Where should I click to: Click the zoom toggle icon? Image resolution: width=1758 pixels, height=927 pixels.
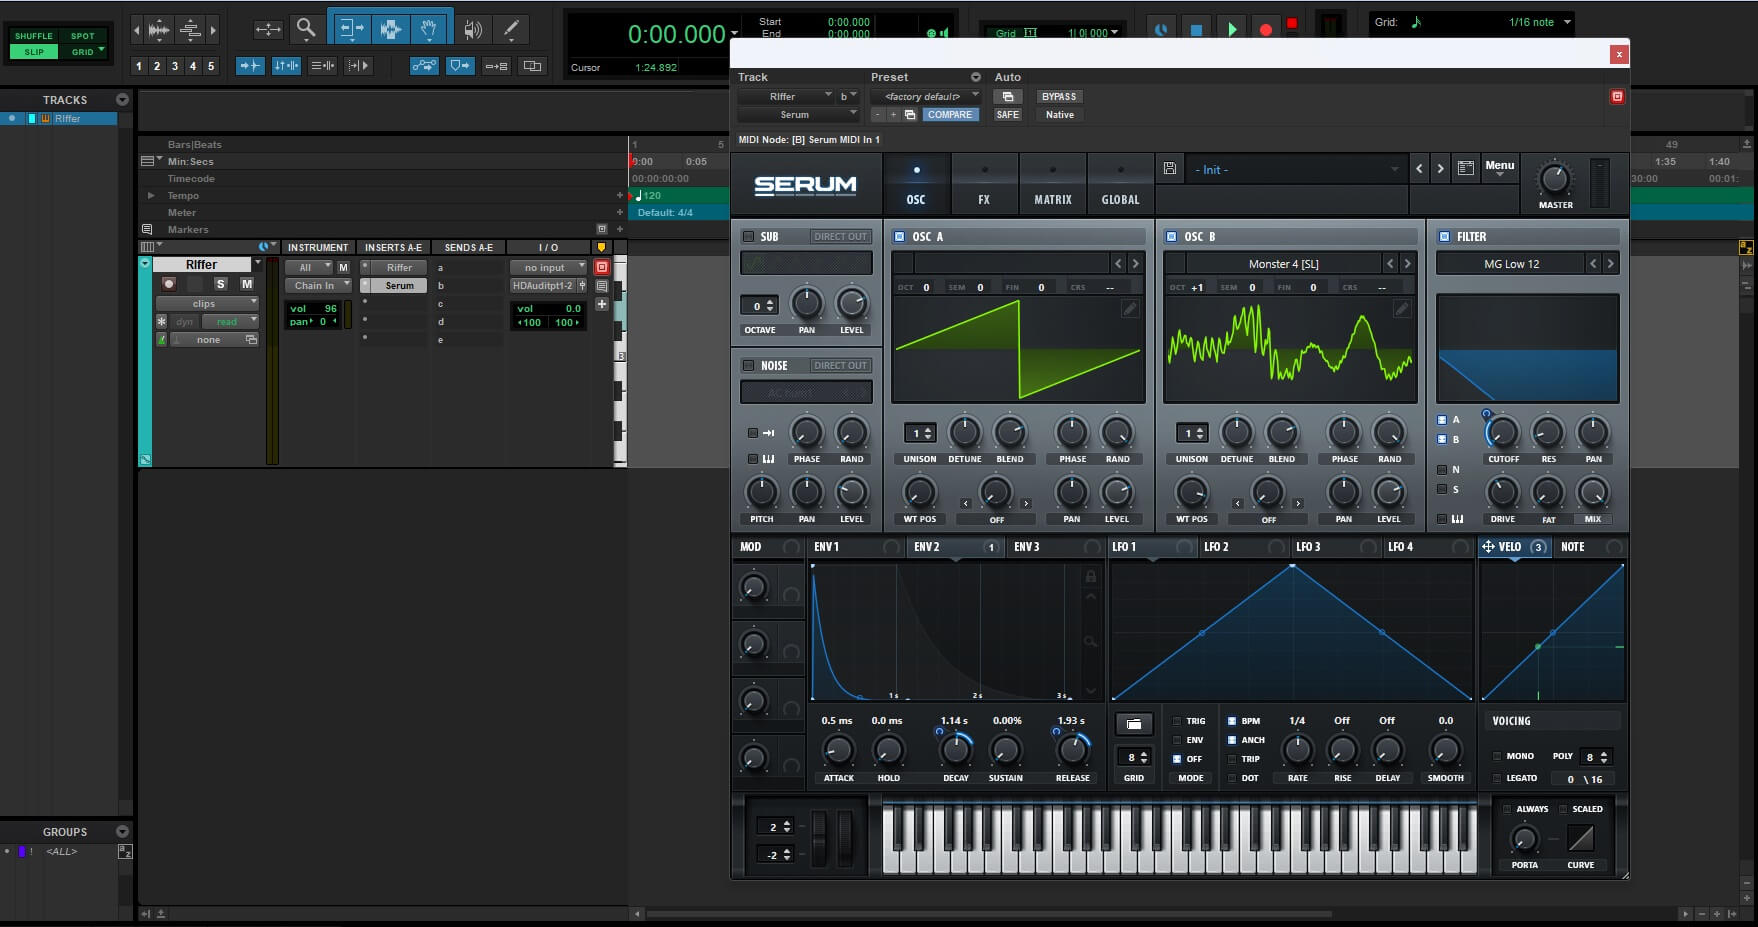click(x=268, y=29)
